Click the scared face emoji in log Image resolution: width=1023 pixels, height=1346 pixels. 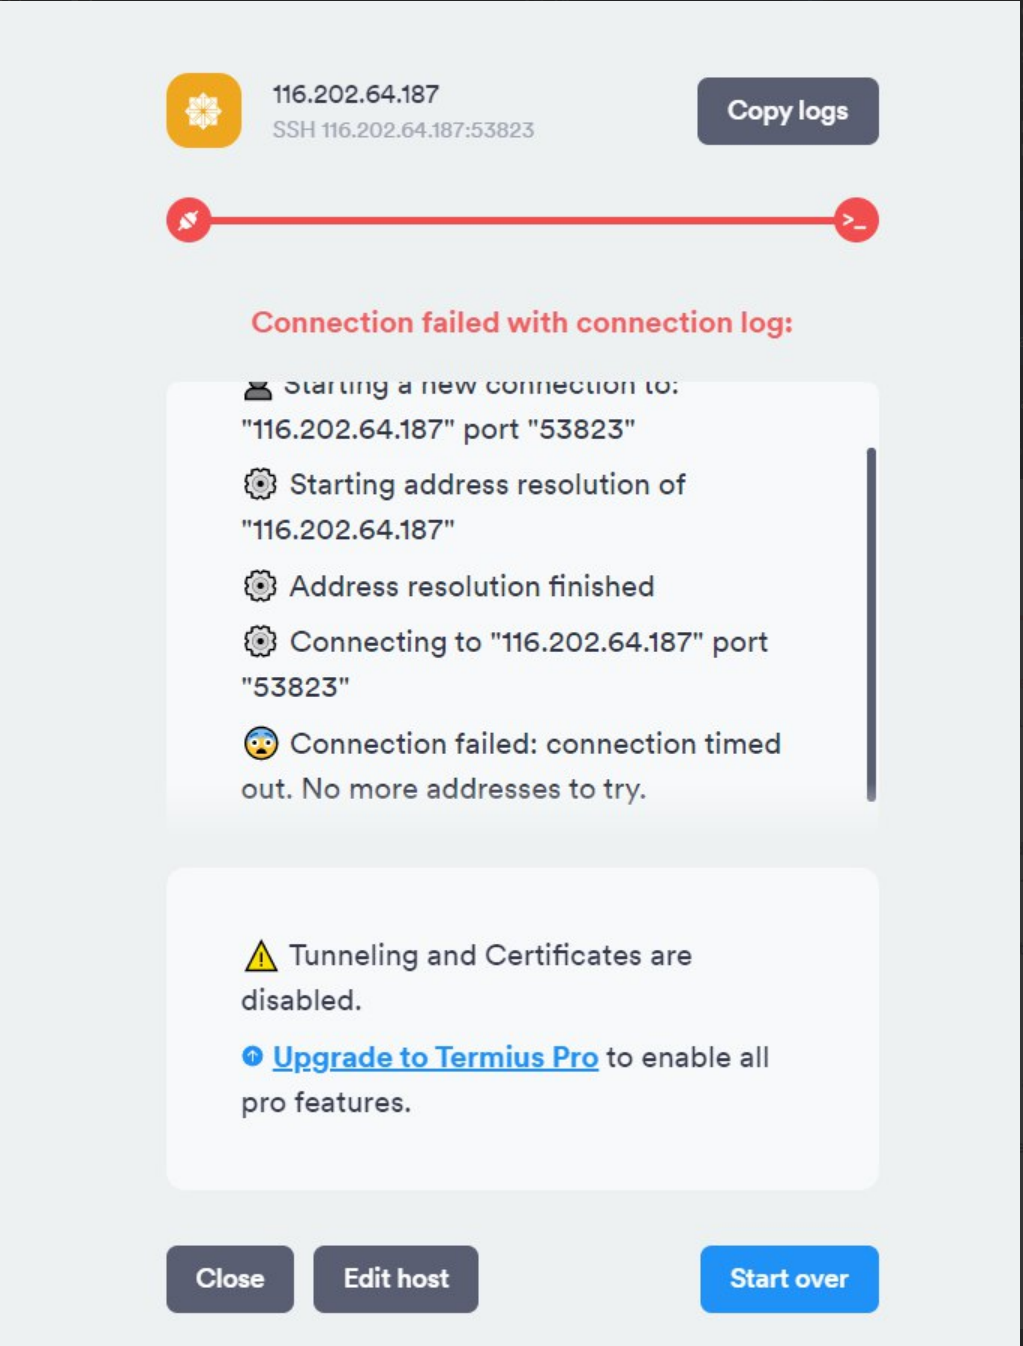(260, 744)
